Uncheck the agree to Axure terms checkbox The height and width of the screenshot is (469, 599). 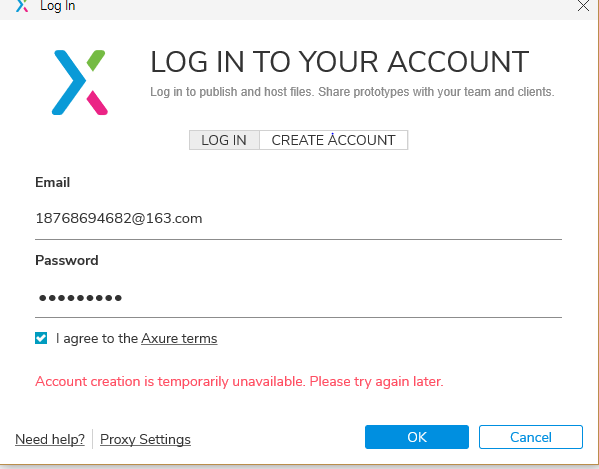pos(41,338)
